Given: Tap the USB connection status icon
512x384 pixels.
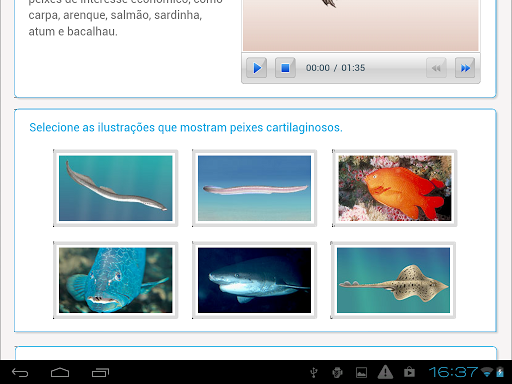Looking at the screenshot, I should 314,372.
